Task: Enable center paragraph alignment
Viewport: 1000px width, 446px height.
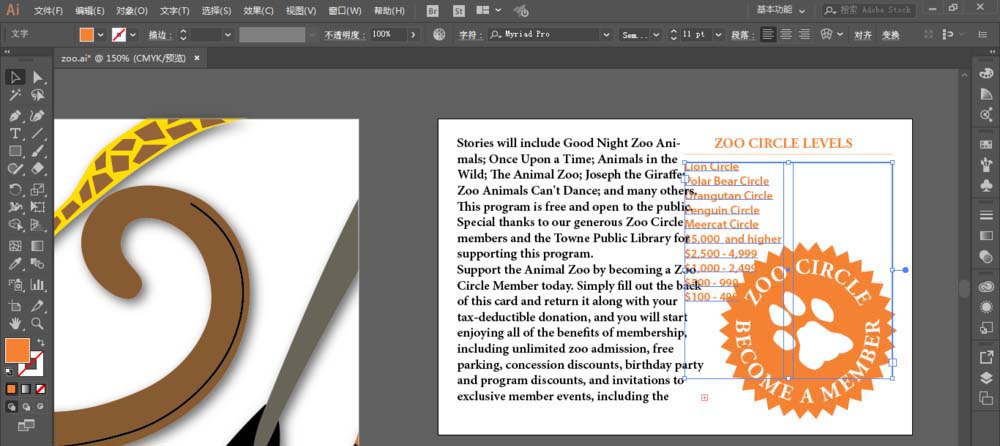Action: (x=786, y=34)
